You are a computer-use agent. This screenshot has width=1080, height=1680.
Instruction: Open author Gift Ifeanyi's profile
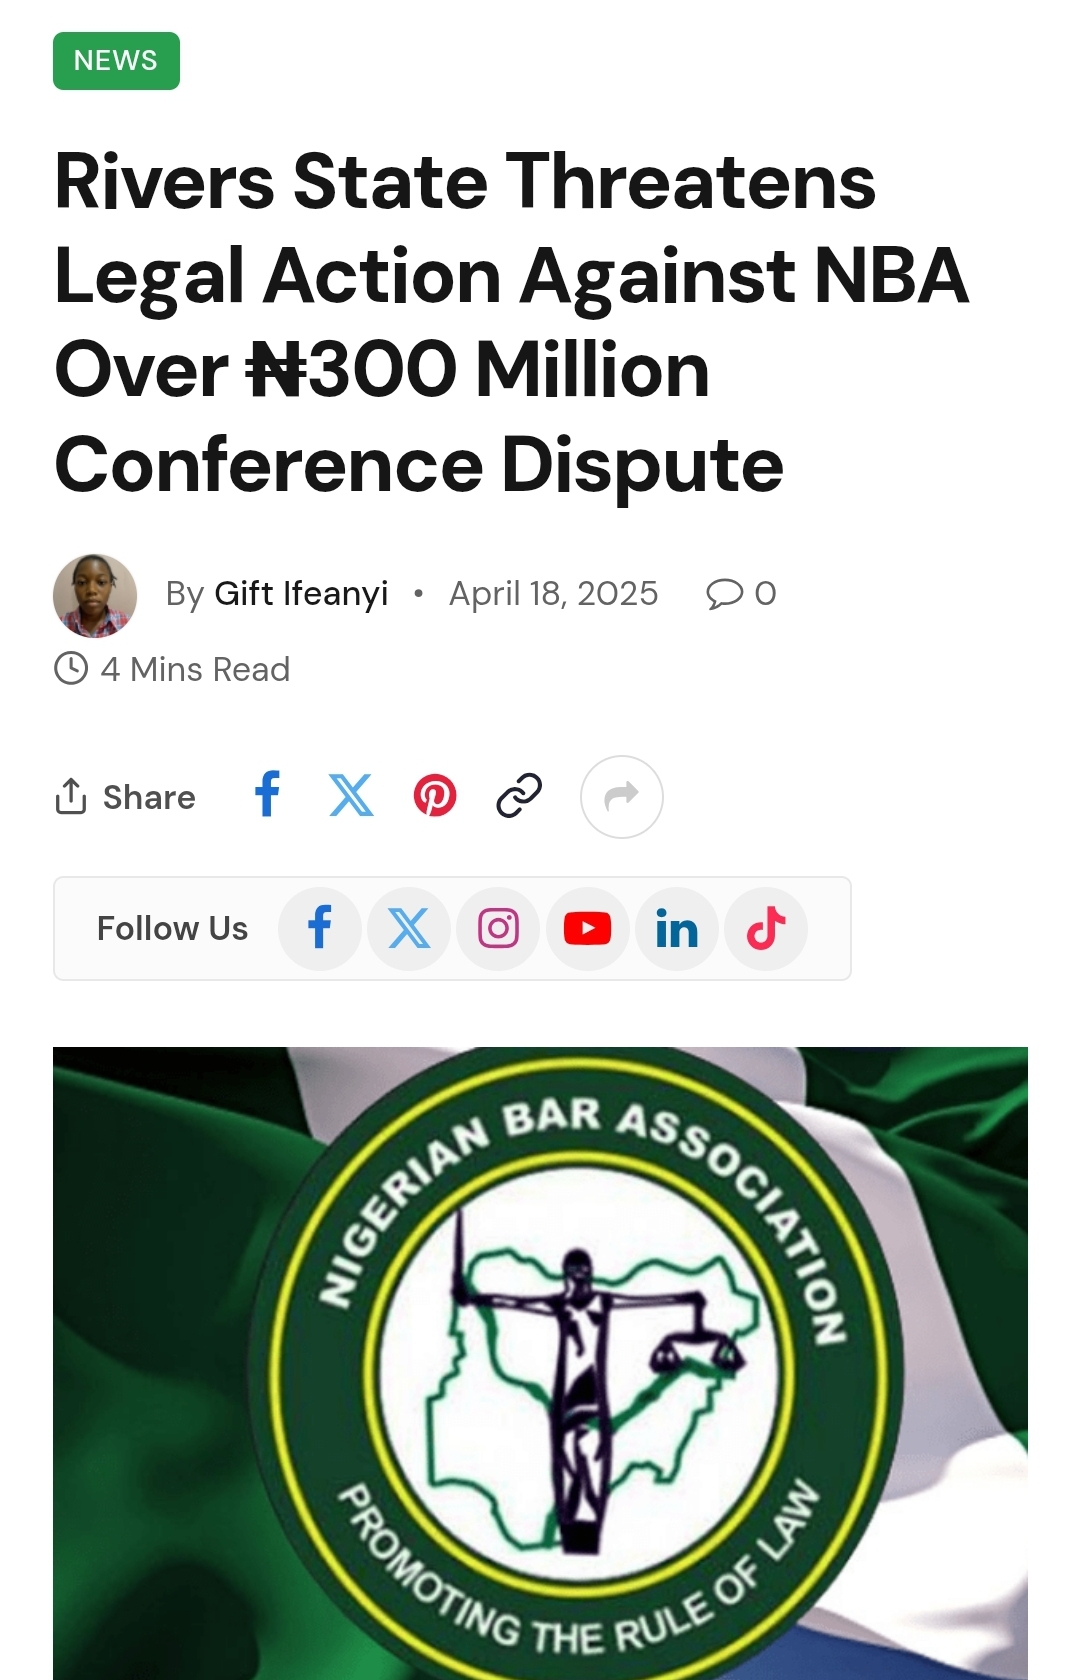point(301,594)
